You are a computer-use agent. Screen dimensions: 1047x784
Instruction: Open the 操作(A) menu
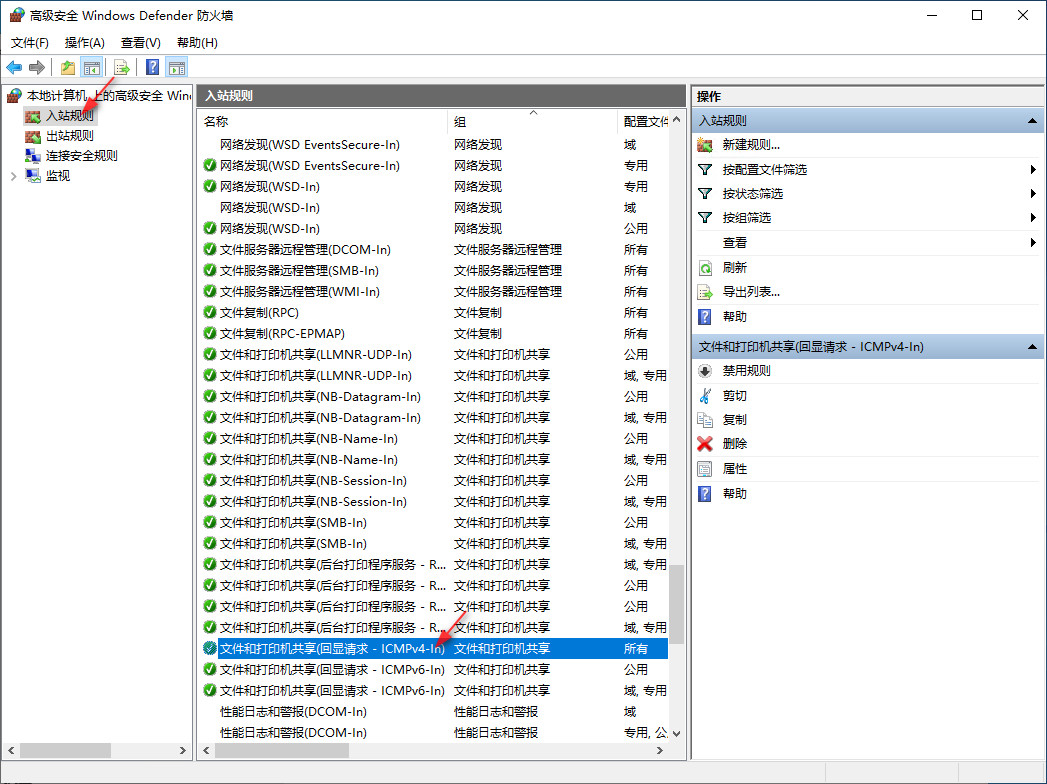(x=85, y=43)
